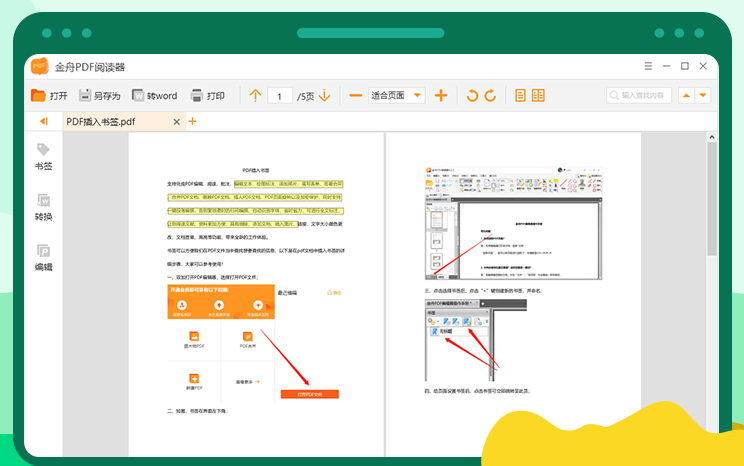Rotate the page clockwise
This screenshot has height=466, width=744.
490,95
